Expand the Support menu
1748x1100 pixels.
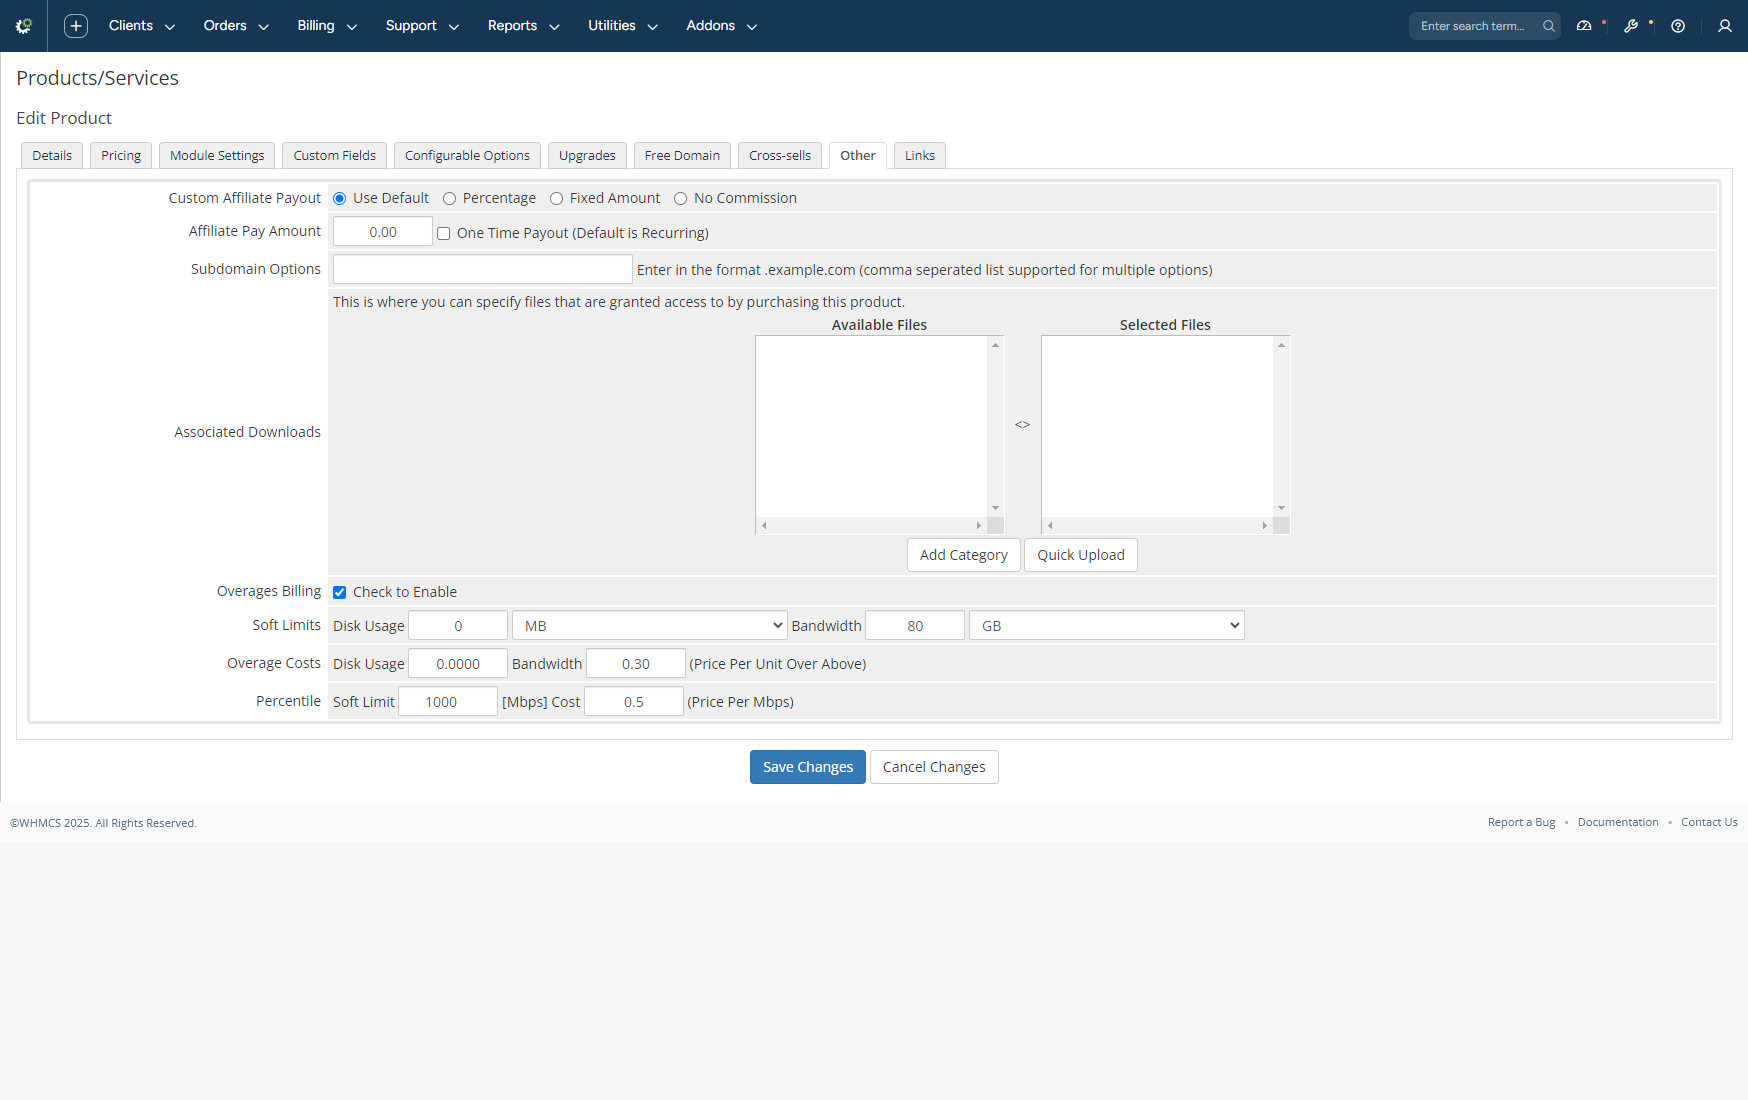(x=422, y=26)
